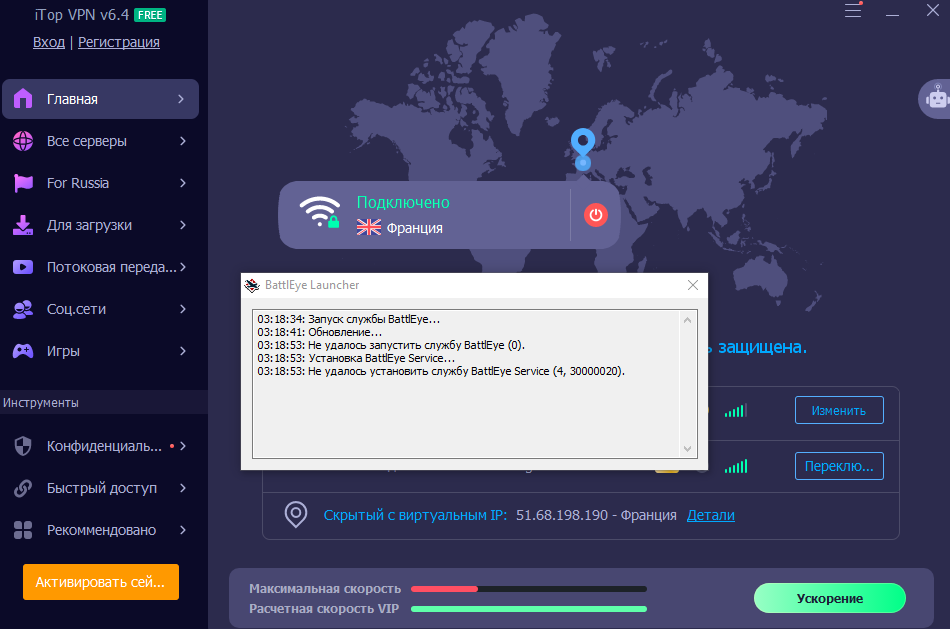Viewport: 950px width, 629px height.
Task: Click the Детали link next to IP
Action: point(710,515)
